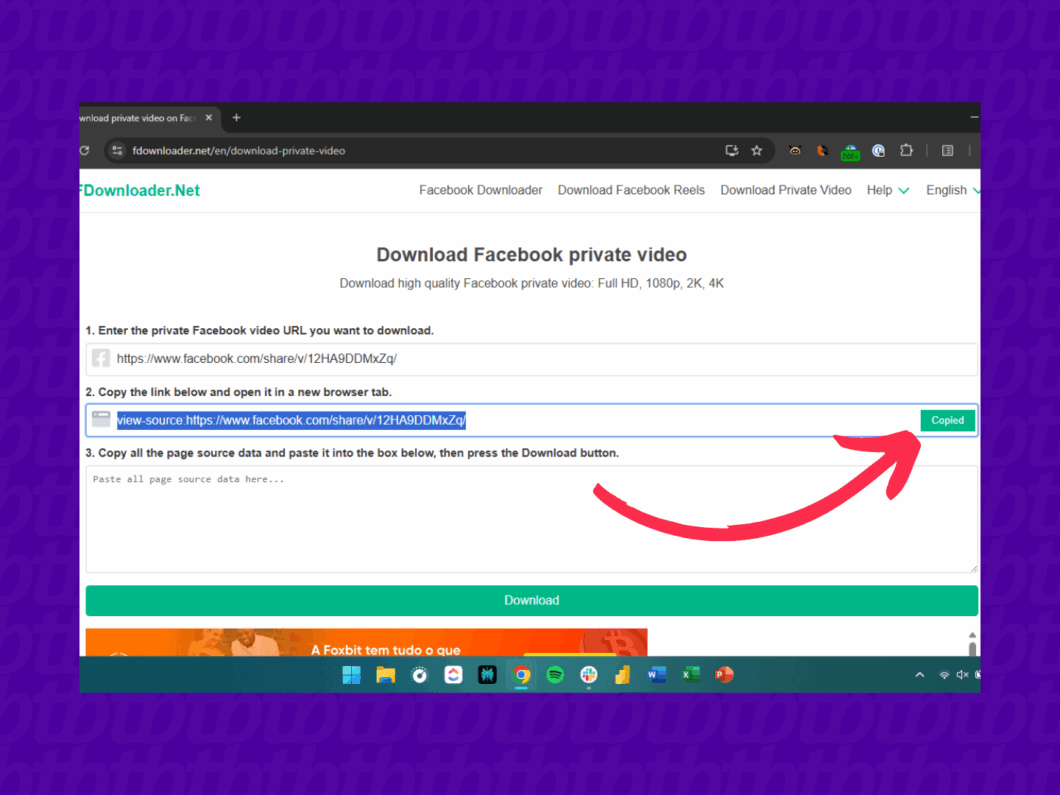The height and width of the screenshot is (795, 1060).
Task: Open a new browser tab
Action: click(236, 118)
